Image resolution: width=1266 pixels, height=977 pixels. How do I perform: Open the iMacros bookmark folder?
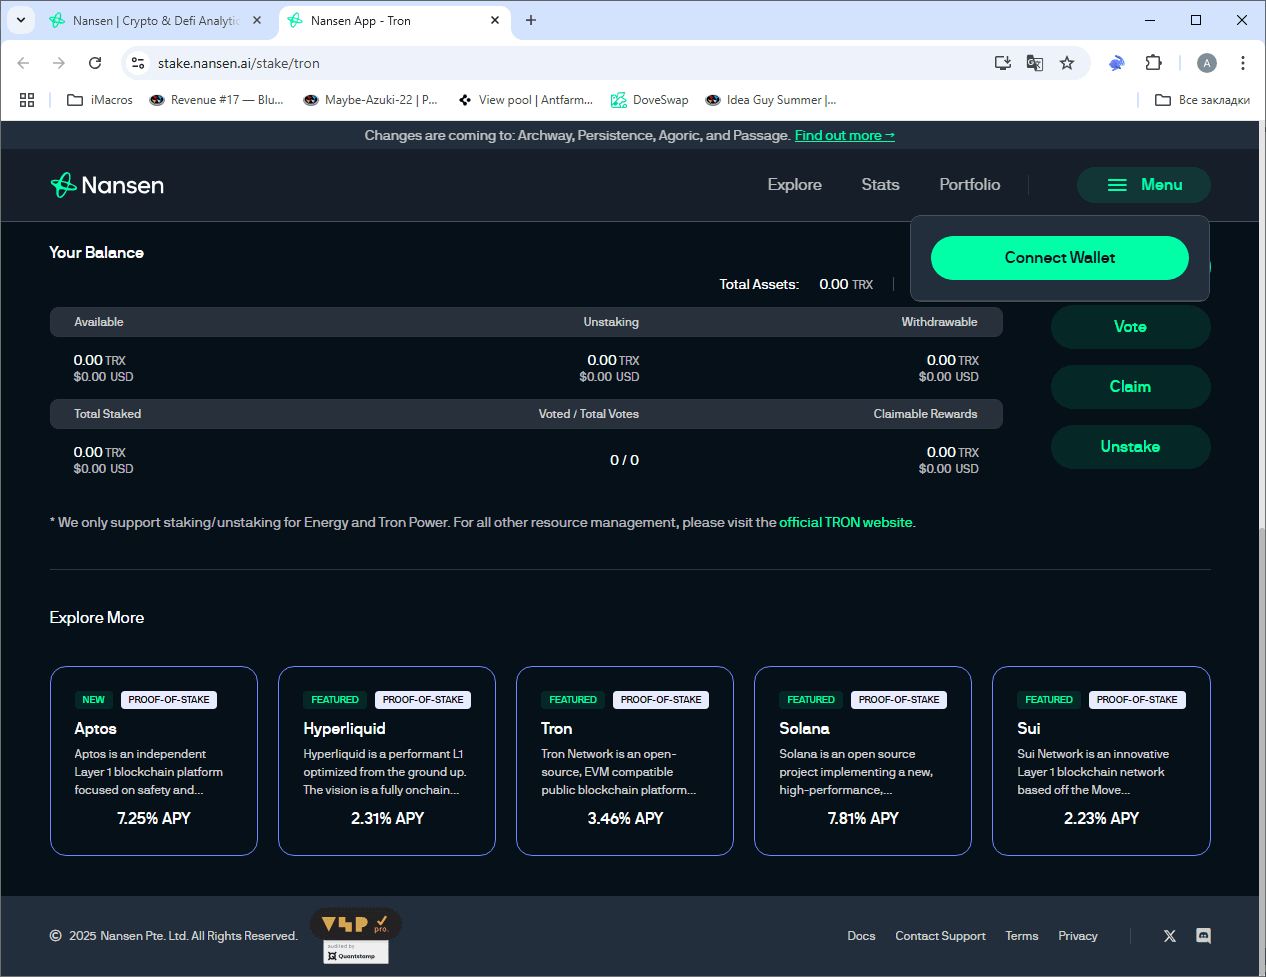100,100
